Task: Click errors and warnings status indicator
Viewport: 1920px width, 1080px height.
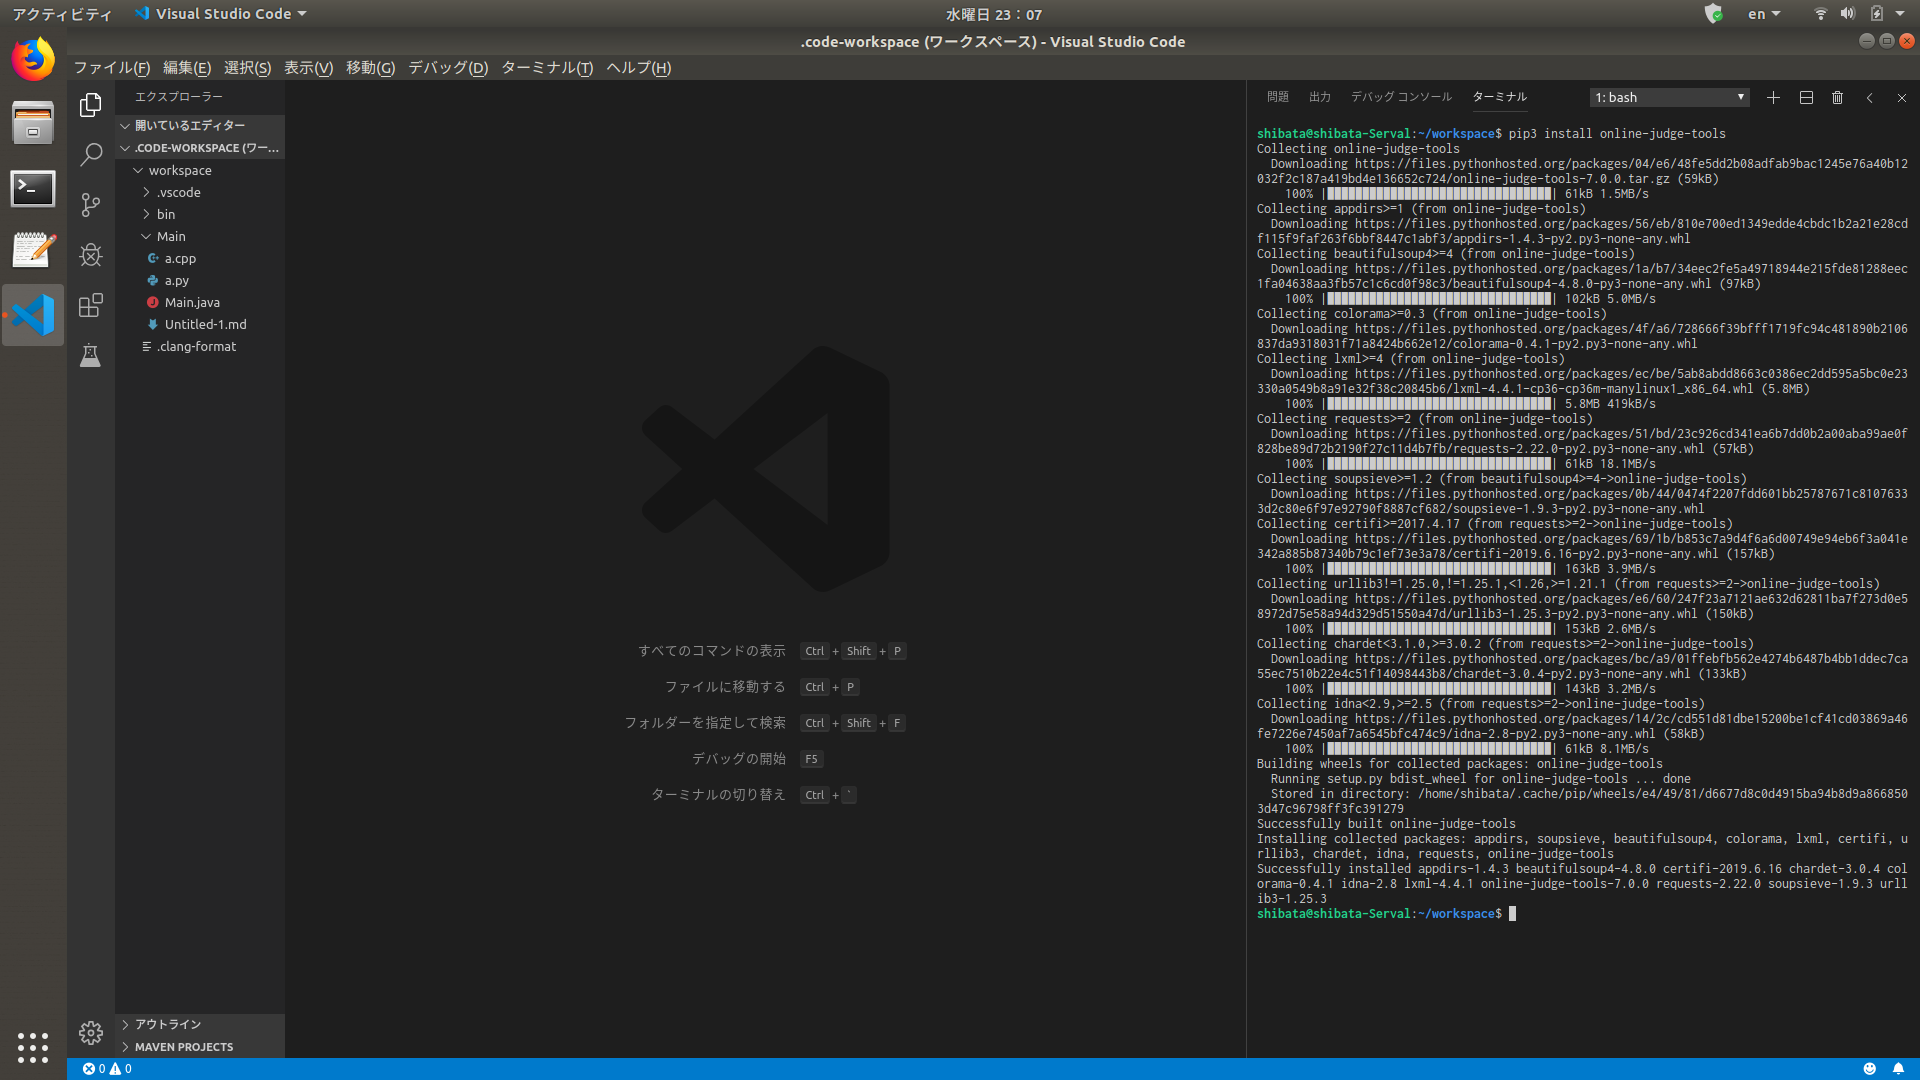Action: pos(107,1069)
